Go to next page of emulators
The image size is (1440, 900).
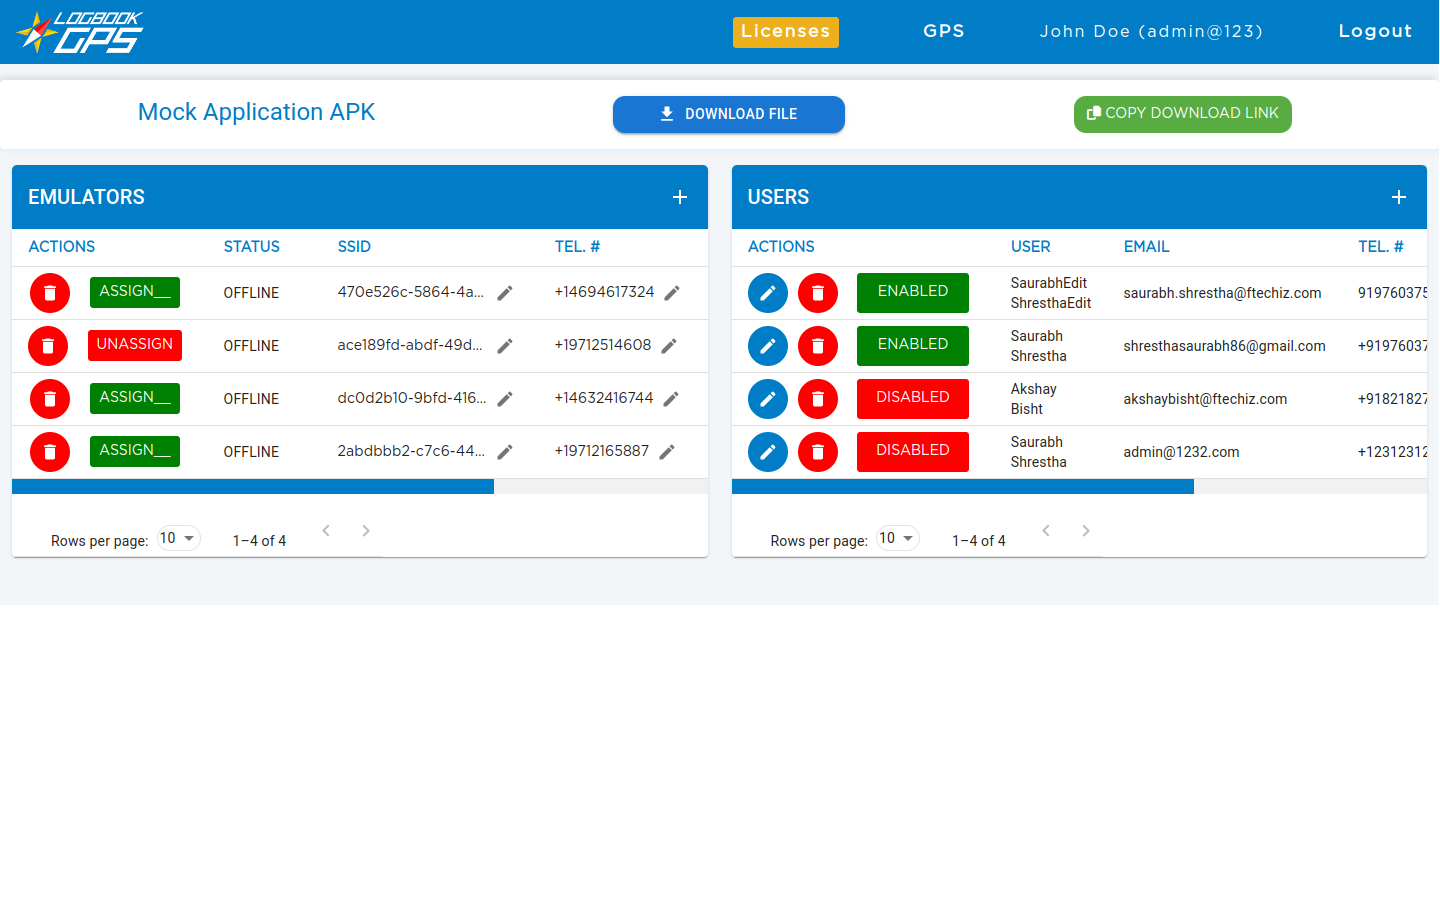click(x=366, y=531)
